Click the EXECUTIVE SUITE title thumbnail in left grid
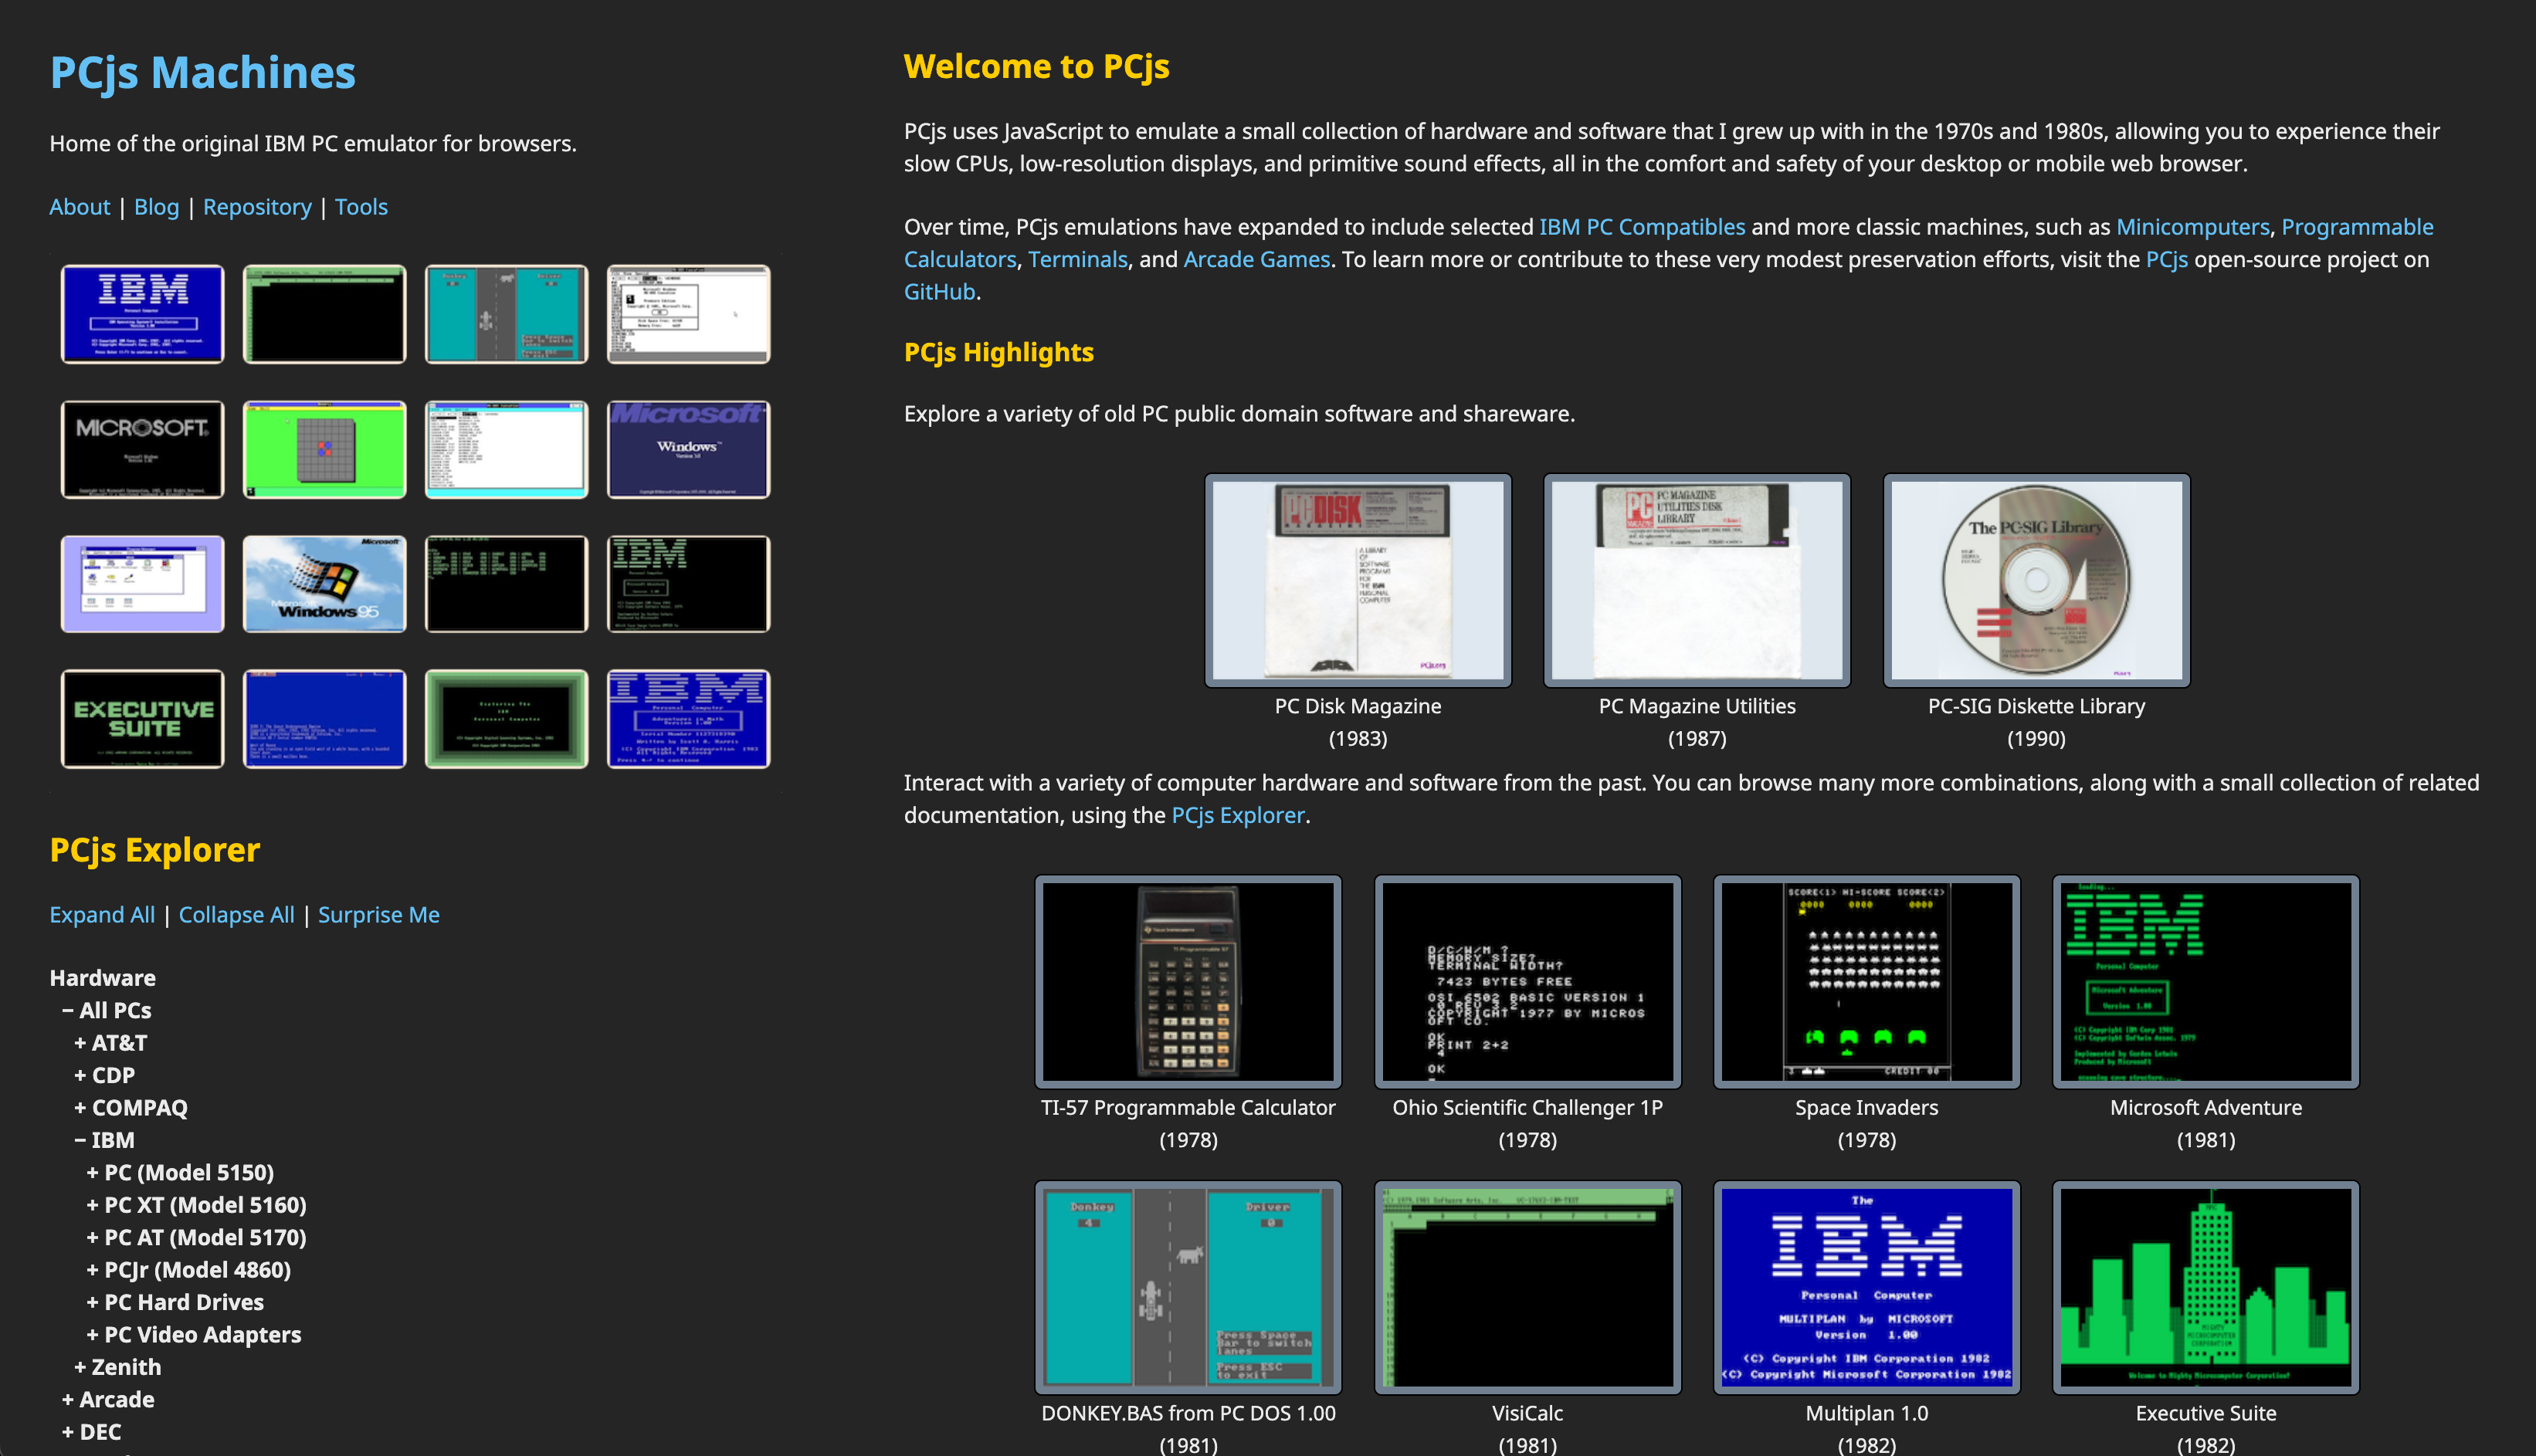 coord(142,719)
